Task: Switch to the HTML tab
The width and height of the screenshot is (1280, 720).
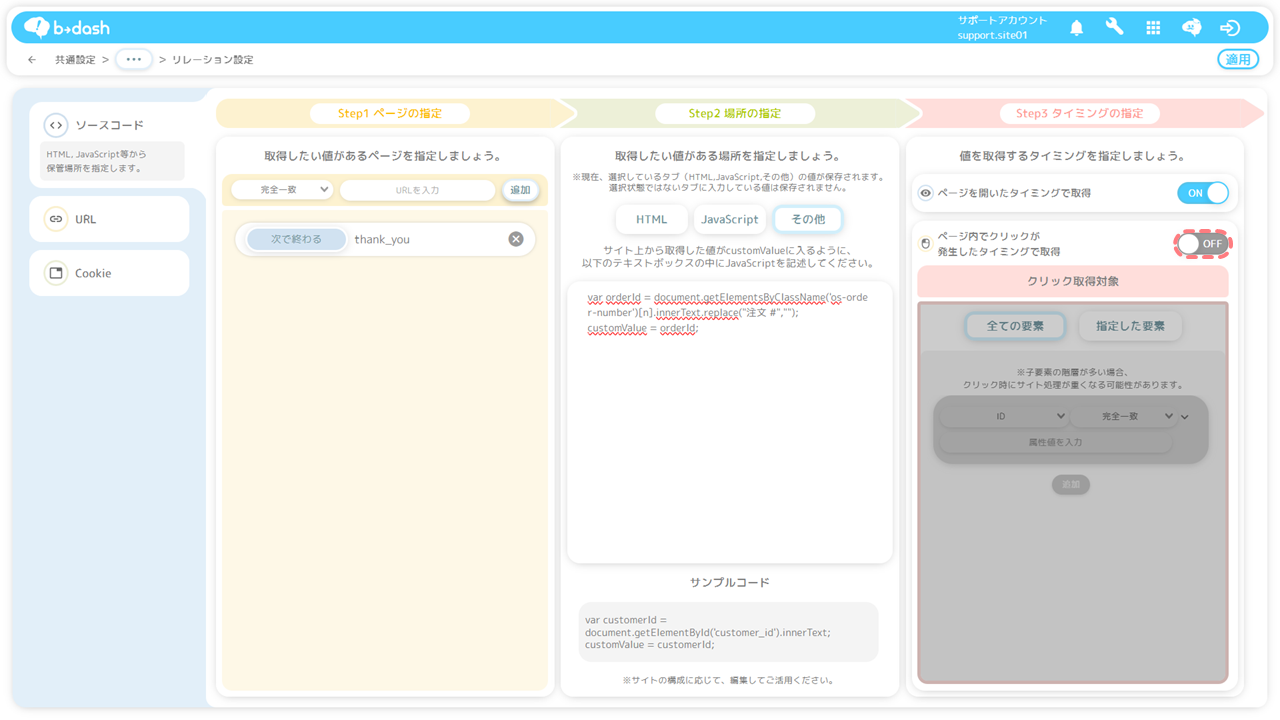Action: click(652, 219)
